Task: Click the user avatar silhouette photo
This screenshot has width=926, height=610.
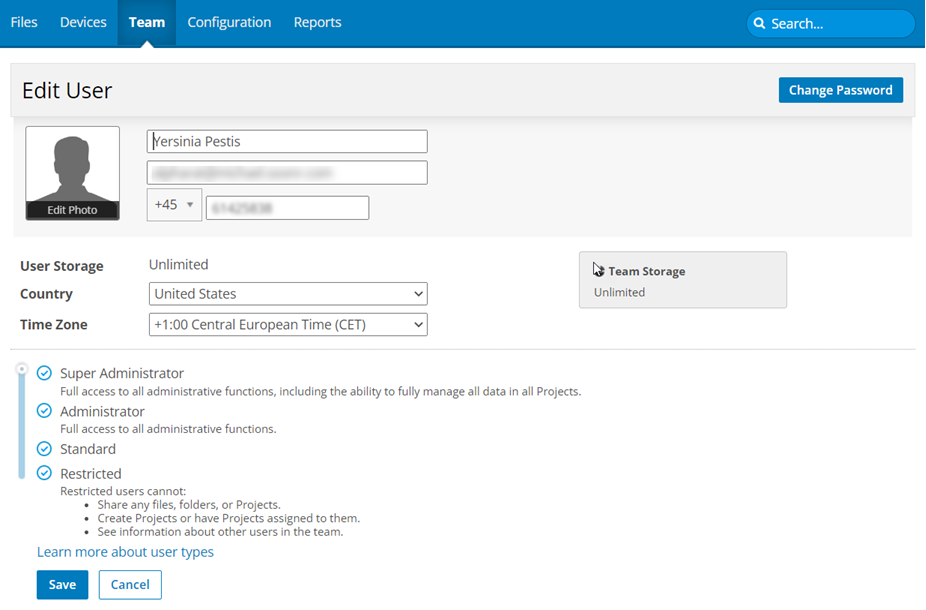Action: pyautogui.click(x=73, y=164)
